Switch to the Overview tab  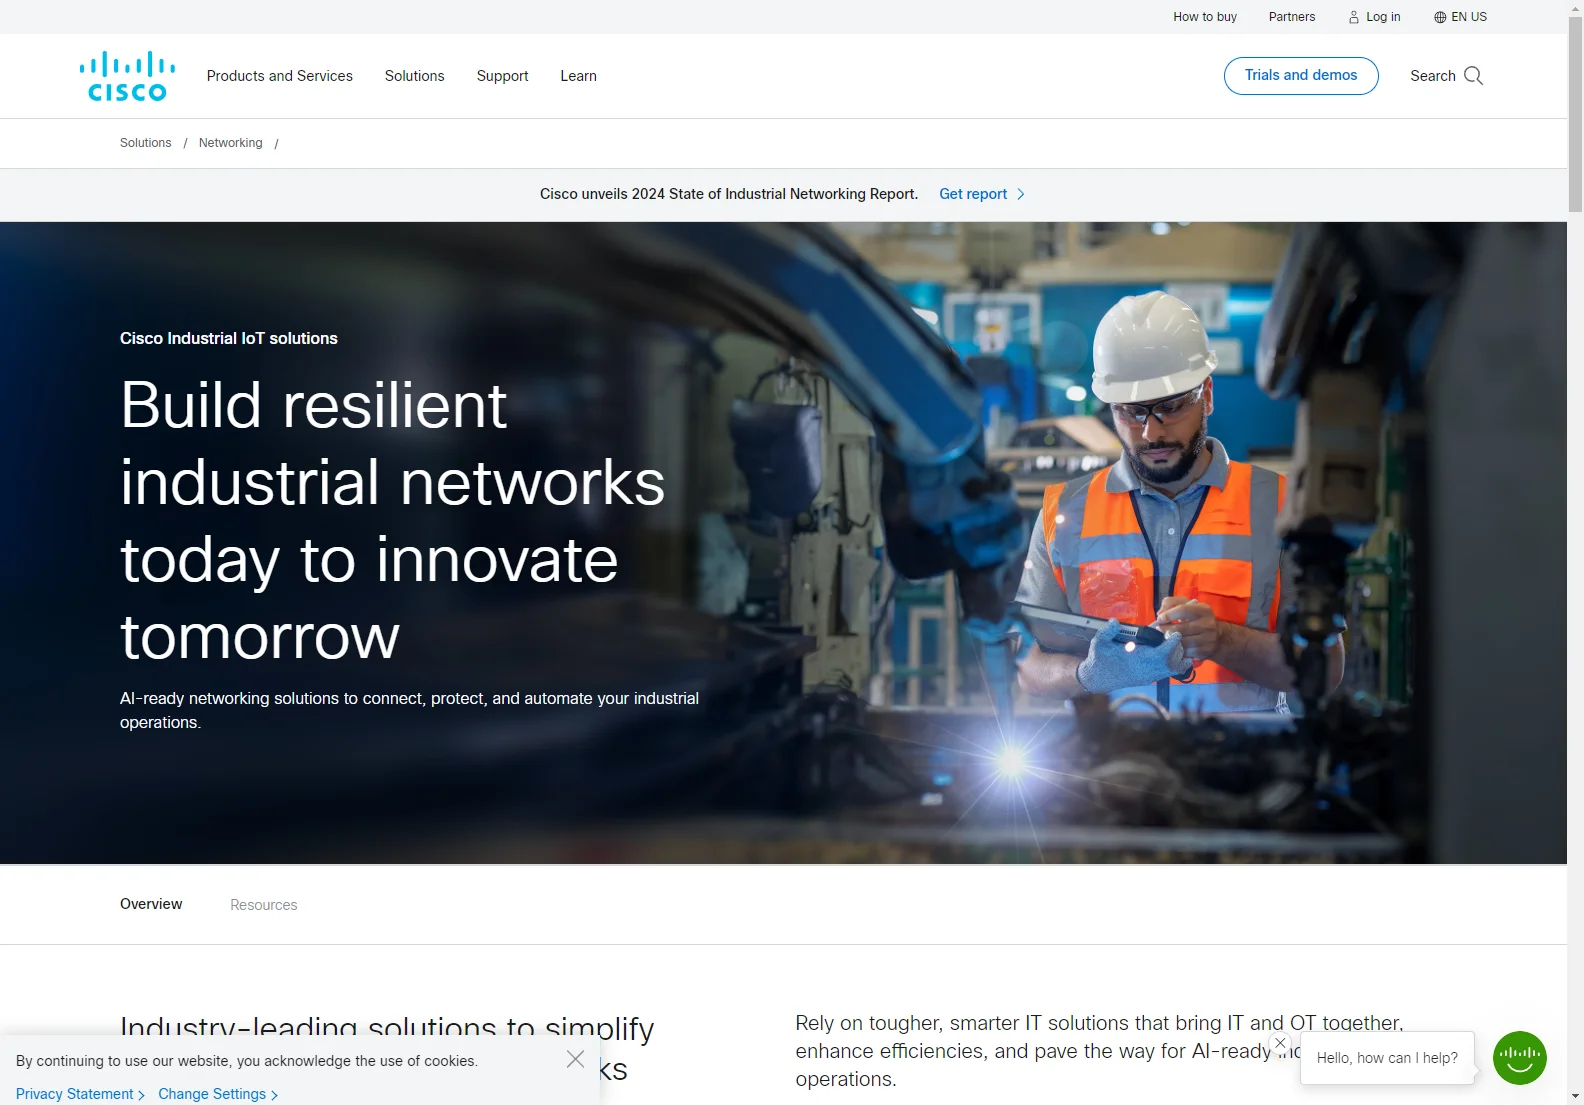pyautogui.click(x=151, y=904)
